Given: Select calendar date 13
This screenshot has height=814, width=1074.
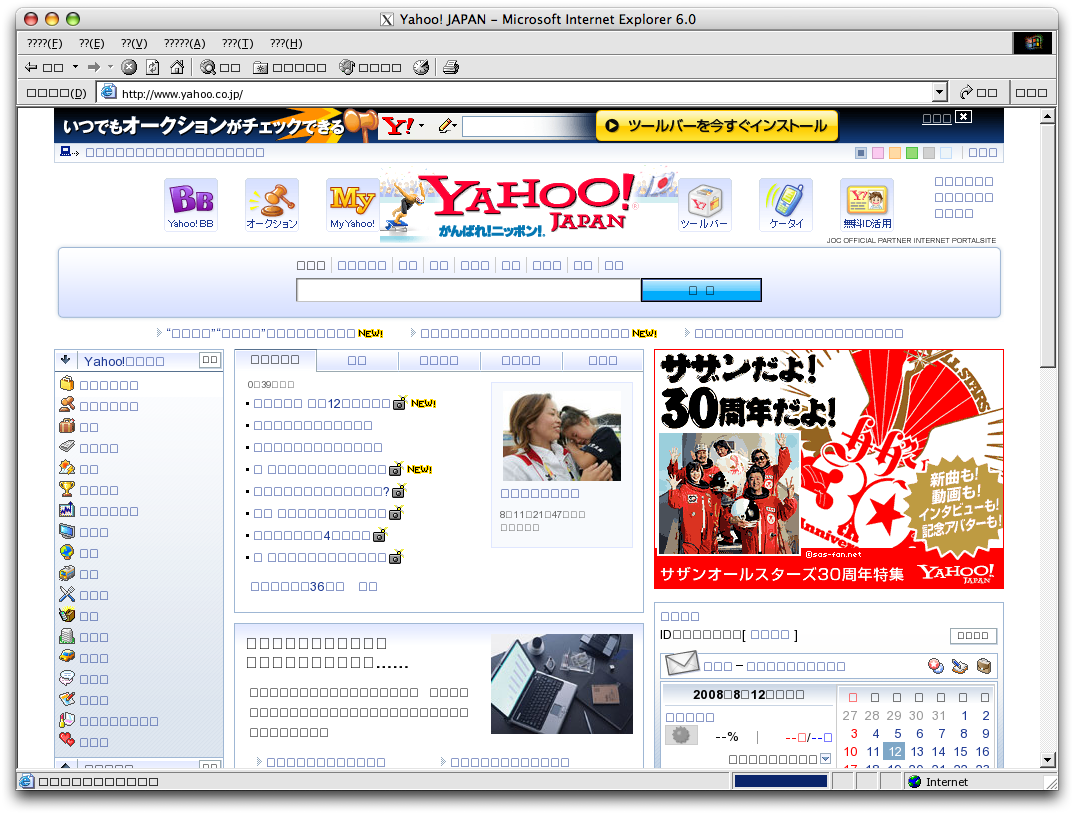Looking at the screenshot, I should point(917,752).
